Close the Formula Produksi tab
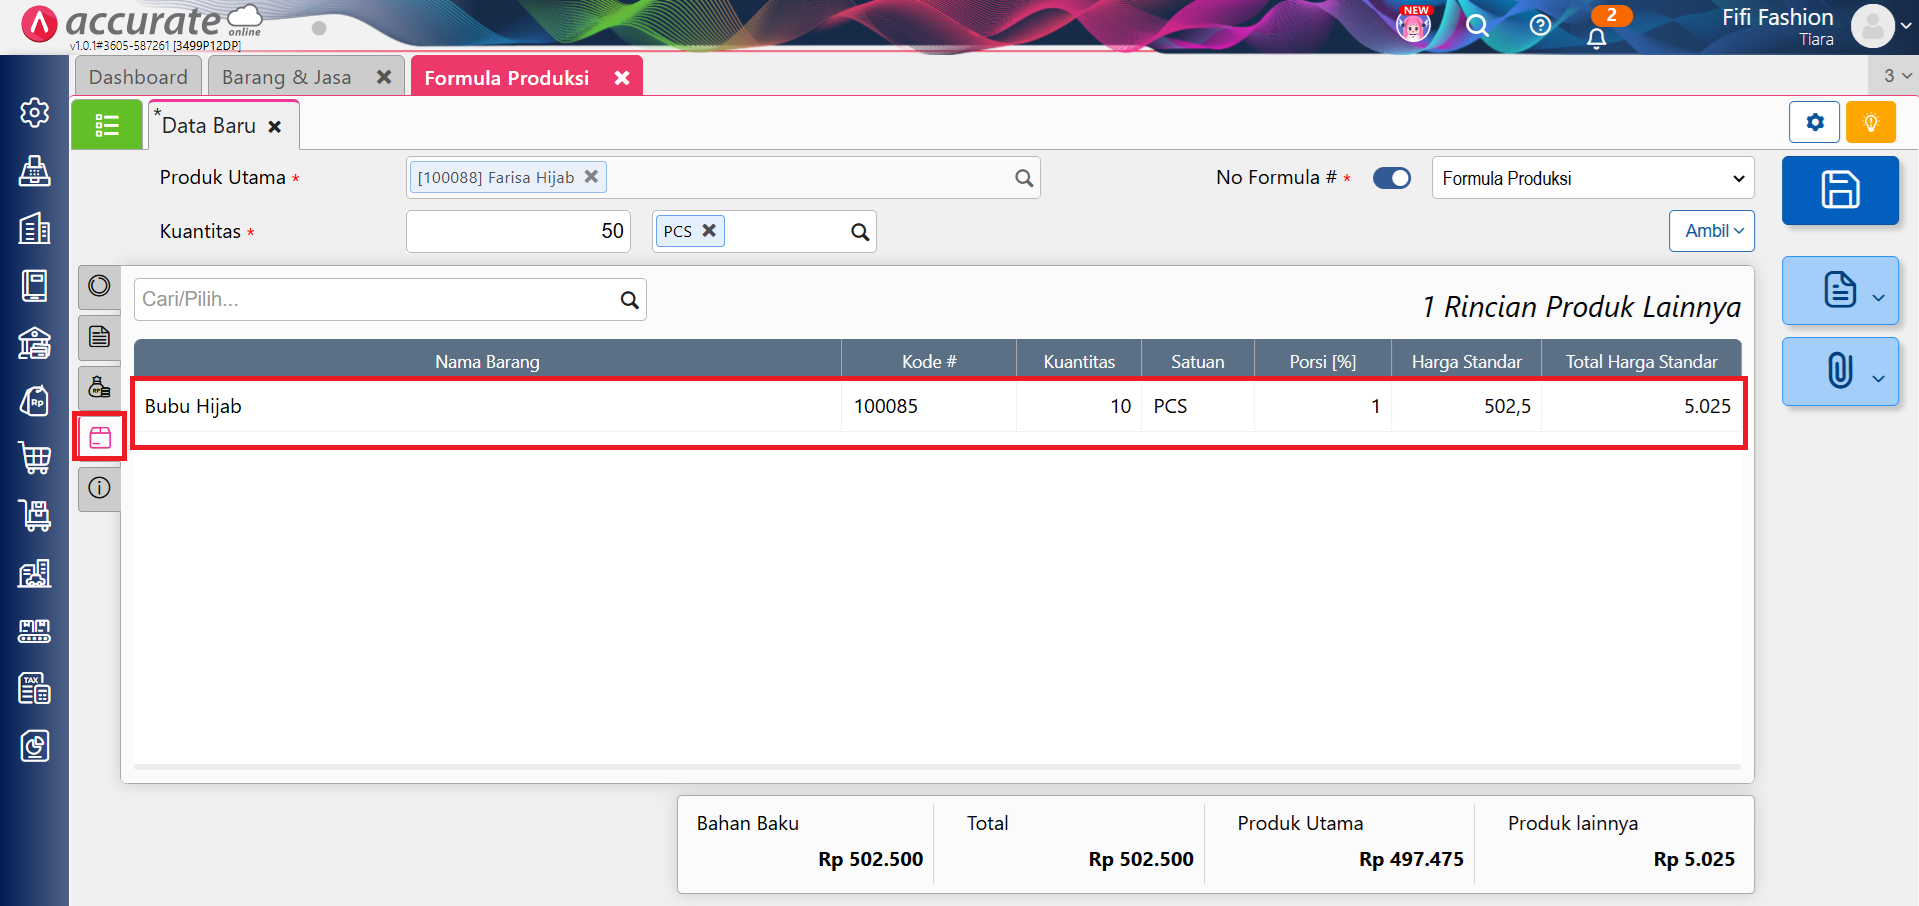This screenshot has width=1919, height=906. tap(622, 77)
